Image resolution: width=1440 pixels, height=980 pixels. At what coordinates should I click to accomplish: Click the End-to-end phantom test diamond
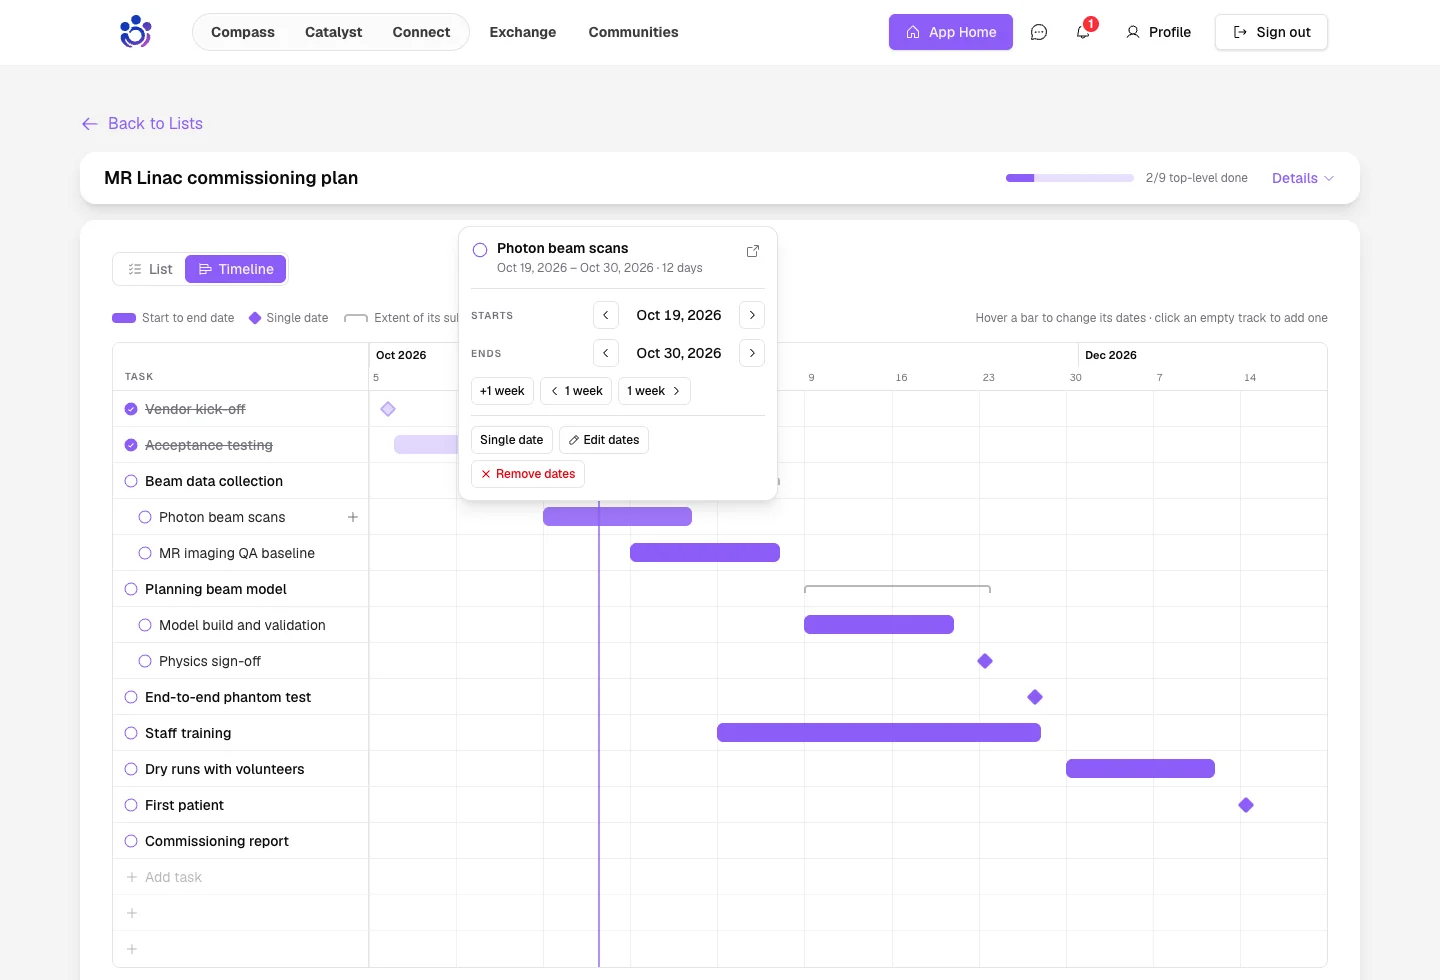point(1035,697)
